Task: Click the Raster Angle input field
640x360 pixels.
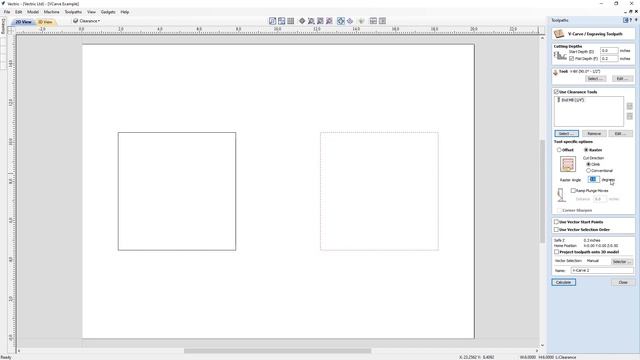Action: (593, 180)
